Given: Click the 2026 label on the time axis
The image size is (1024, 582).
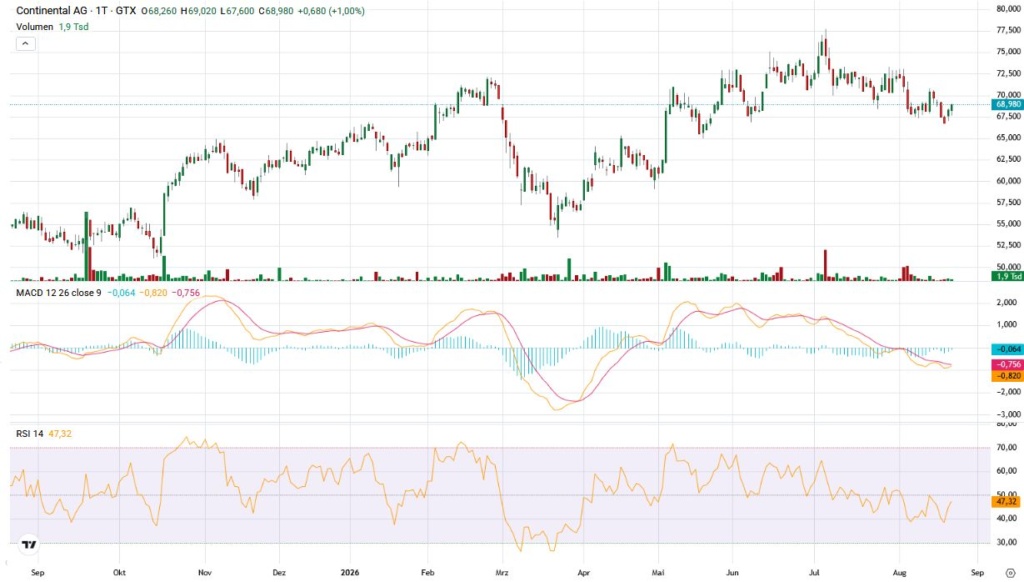Looking at the screenshot, I should pos(350,572).
